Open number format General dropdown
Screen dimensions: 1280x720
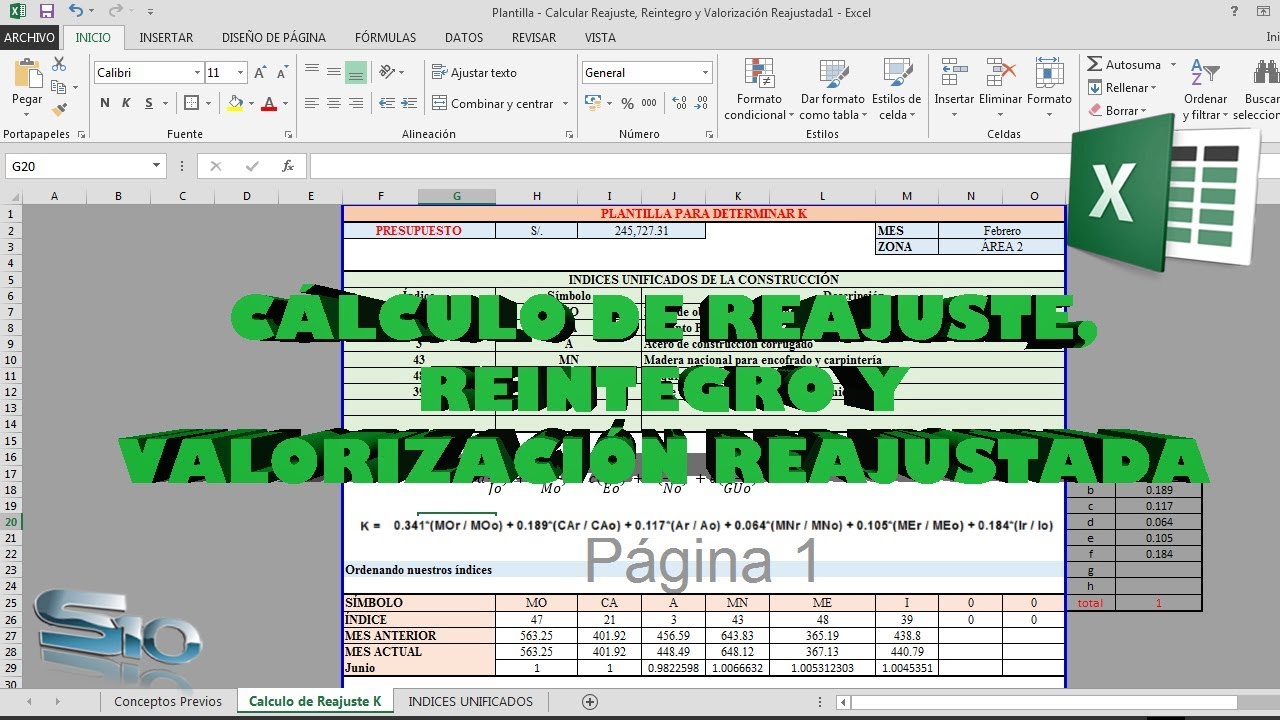(x=705, y=73)
